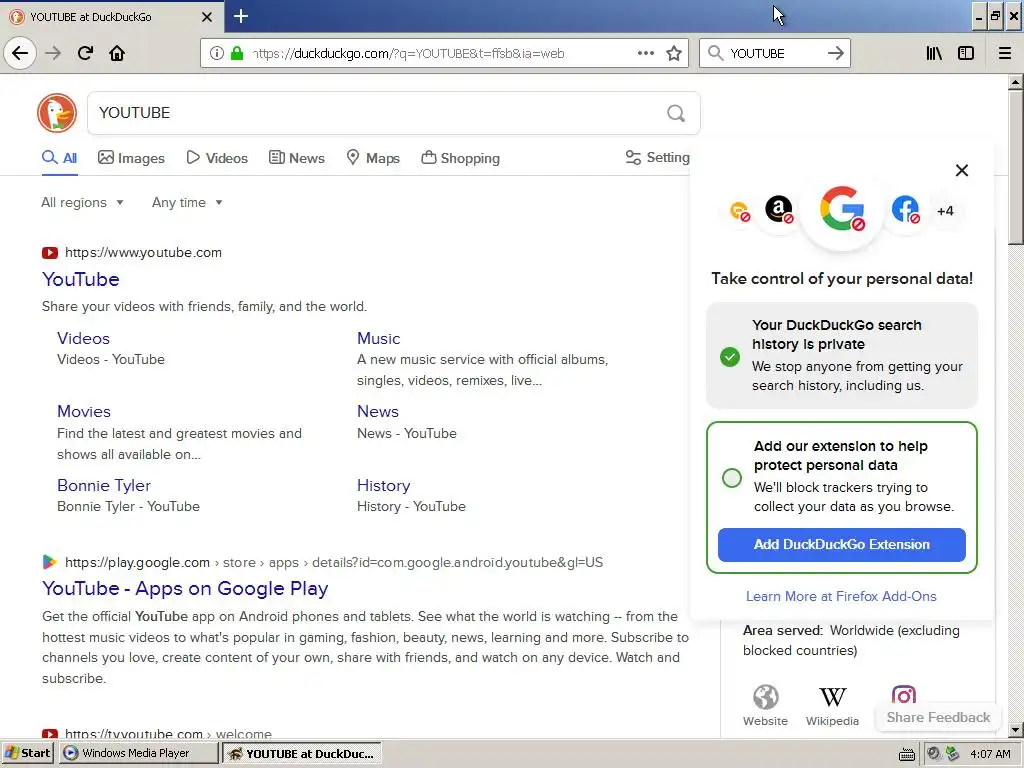Expand the Any time filter dropdown

click(187, 202)
